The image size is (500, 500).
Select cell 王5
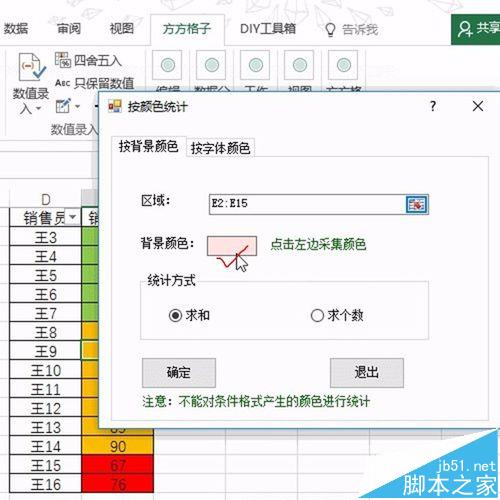point(46,275)
